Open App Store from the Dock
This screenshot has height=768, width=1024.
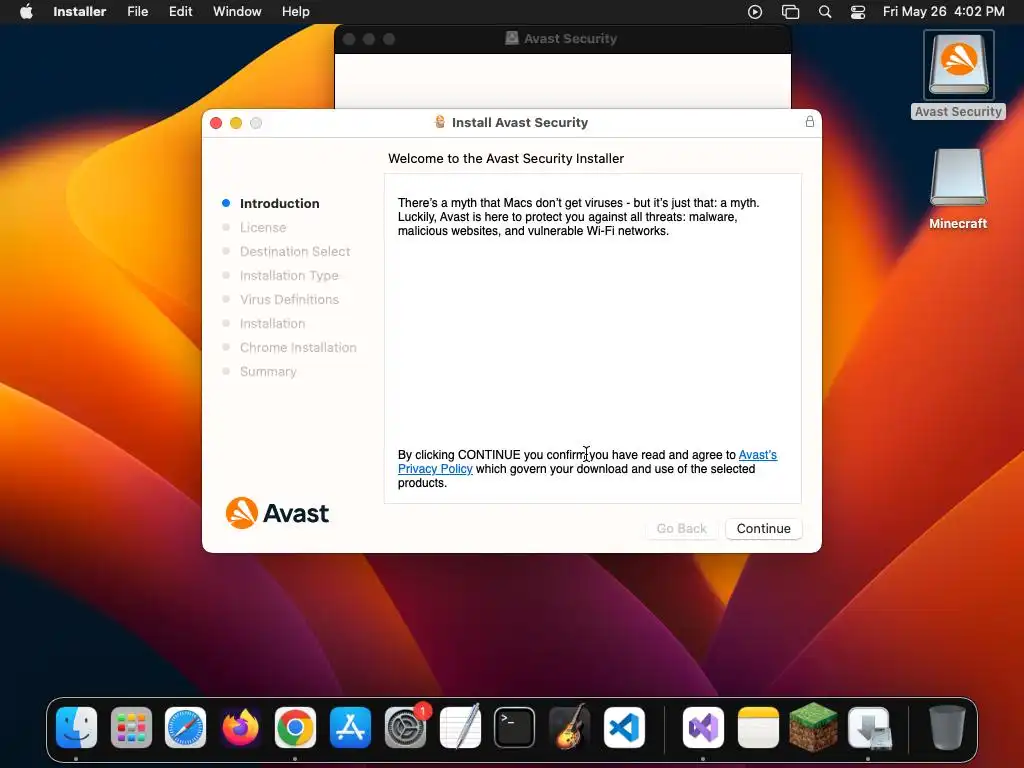coord(350,728)
